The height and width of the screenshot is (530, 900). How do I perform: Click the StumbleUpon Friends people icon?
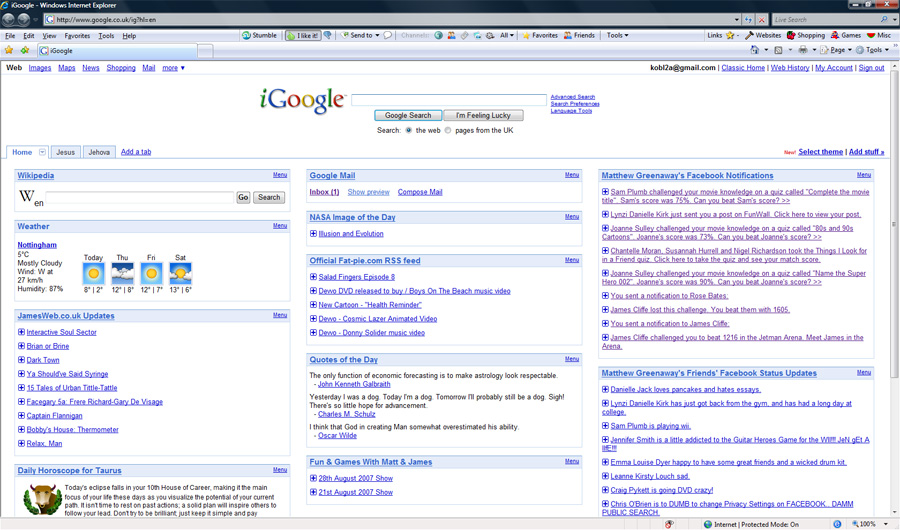(x=568, y=35)
